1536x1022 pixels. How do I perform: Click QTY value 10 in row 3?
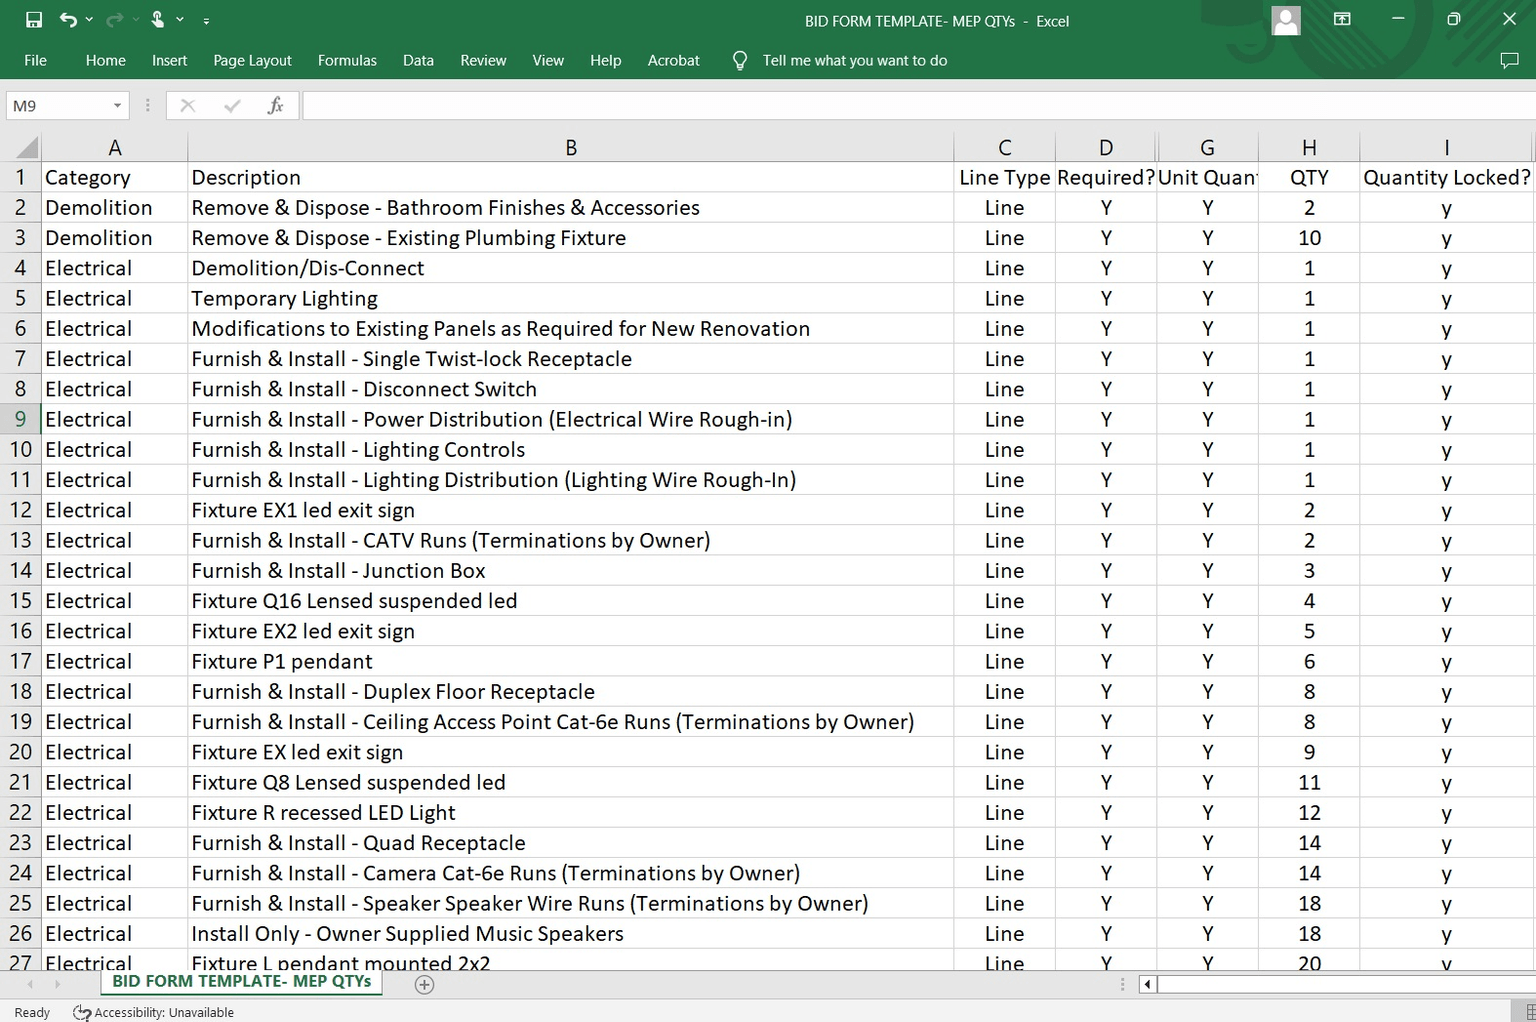coord(1309,238)
